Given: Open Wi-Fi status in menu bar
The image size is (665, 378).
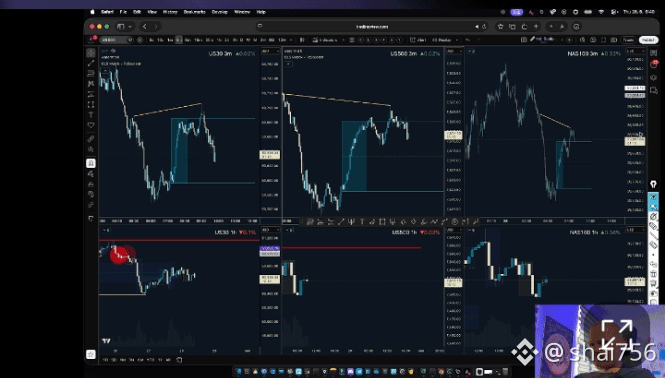Looking at the screenshot, I should (x=601, y=12).
